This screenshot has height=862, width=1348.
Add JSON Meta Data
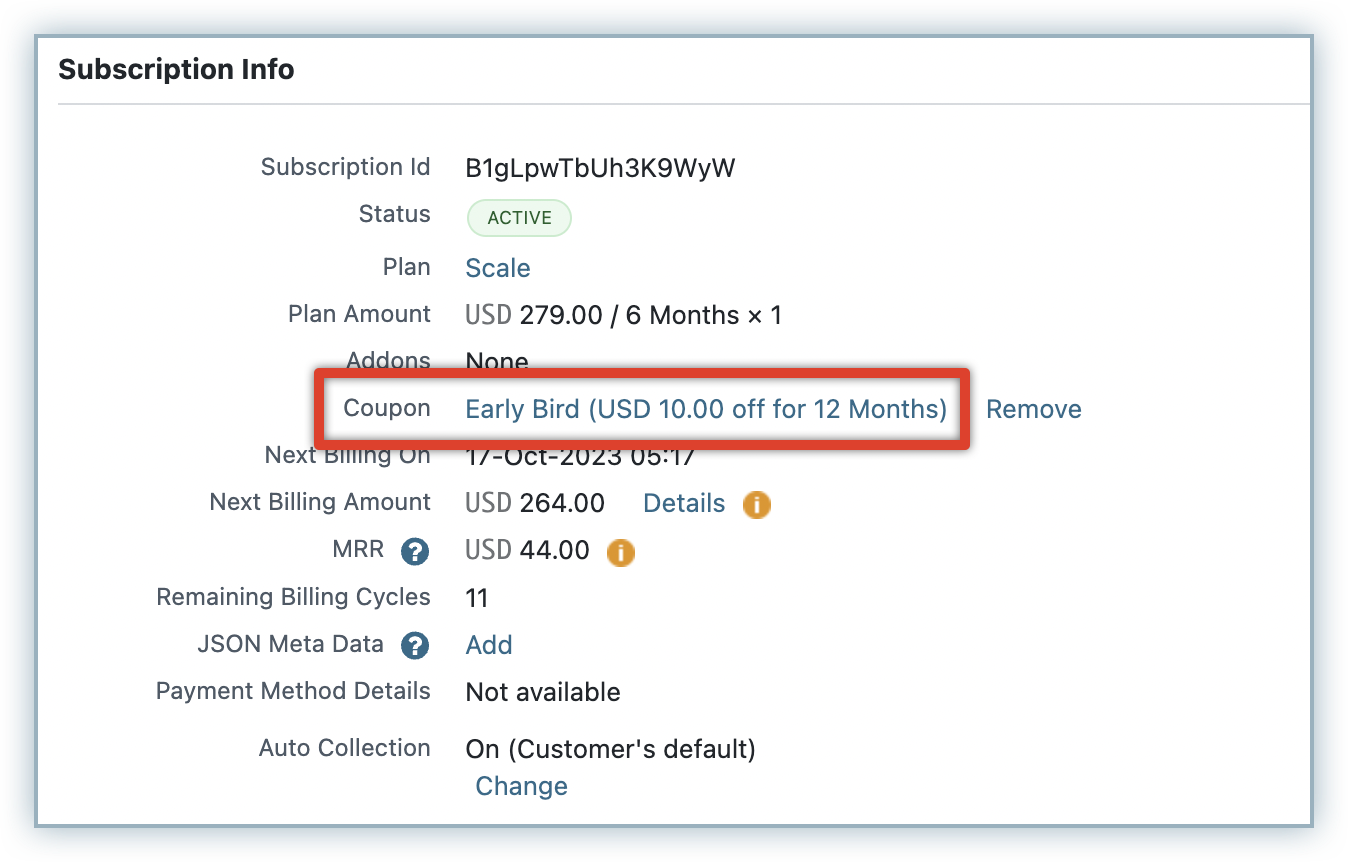[x=489, y=645]
